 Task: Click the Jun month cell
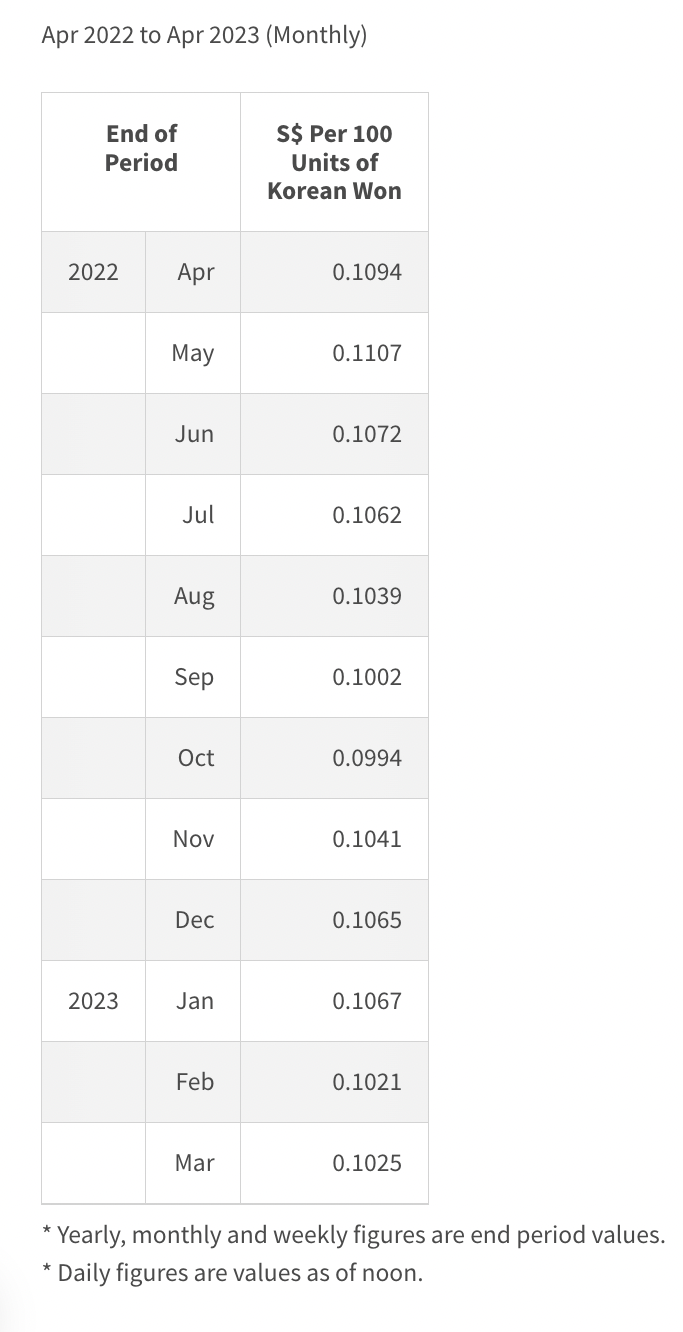pyautogui.click(x=194, y=434)
